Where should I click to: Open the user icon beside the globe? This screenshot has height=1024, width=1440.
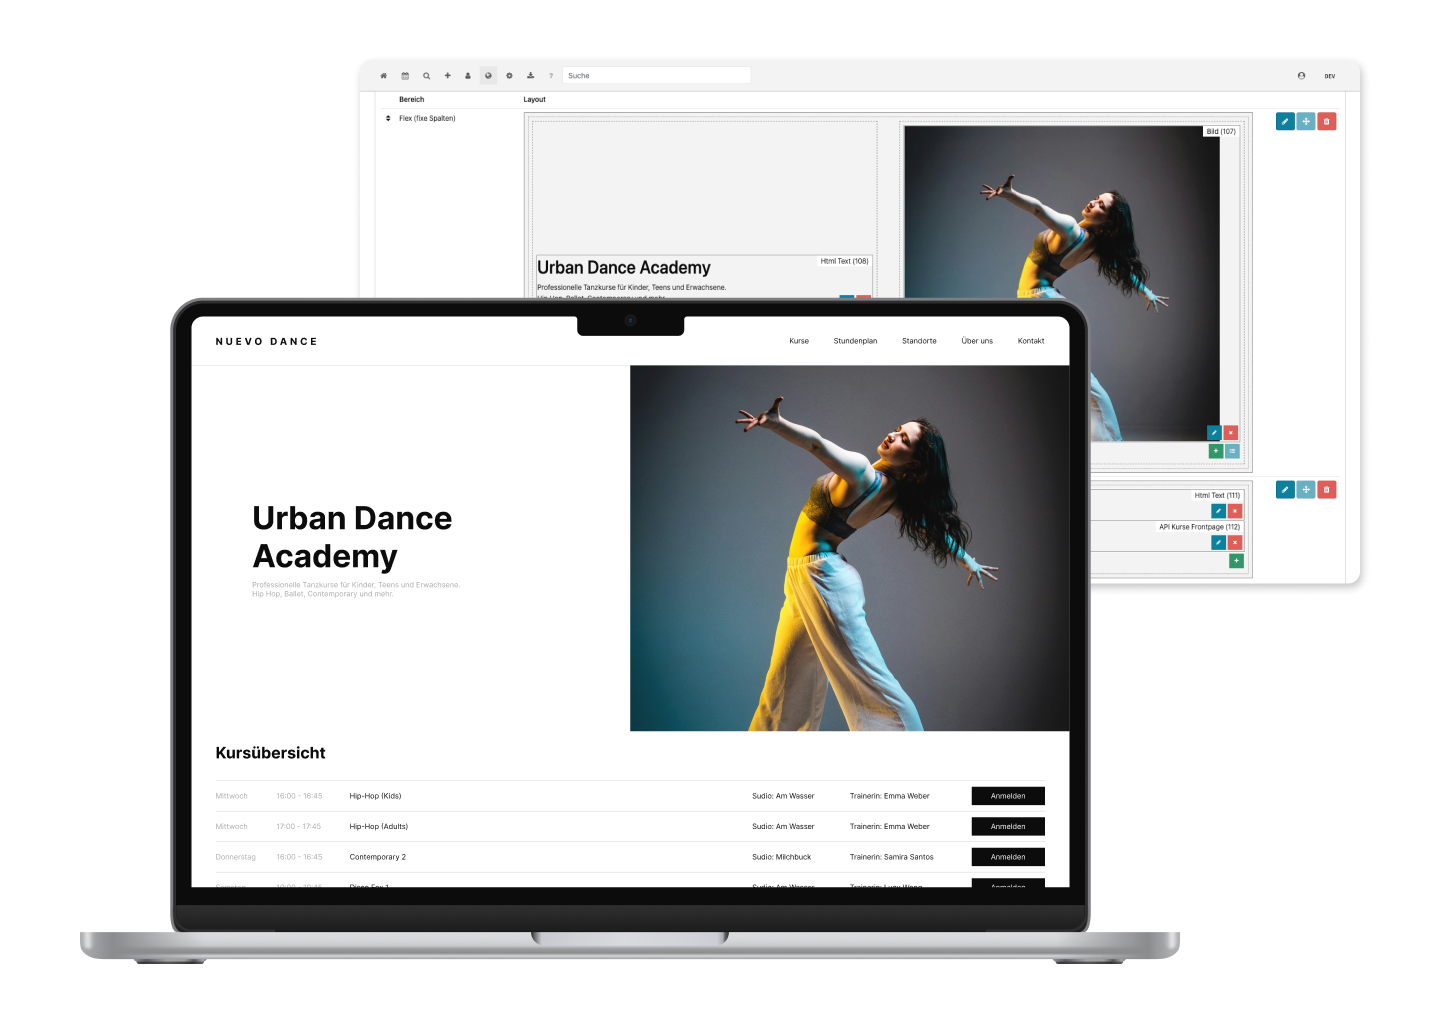pos(467,76)
